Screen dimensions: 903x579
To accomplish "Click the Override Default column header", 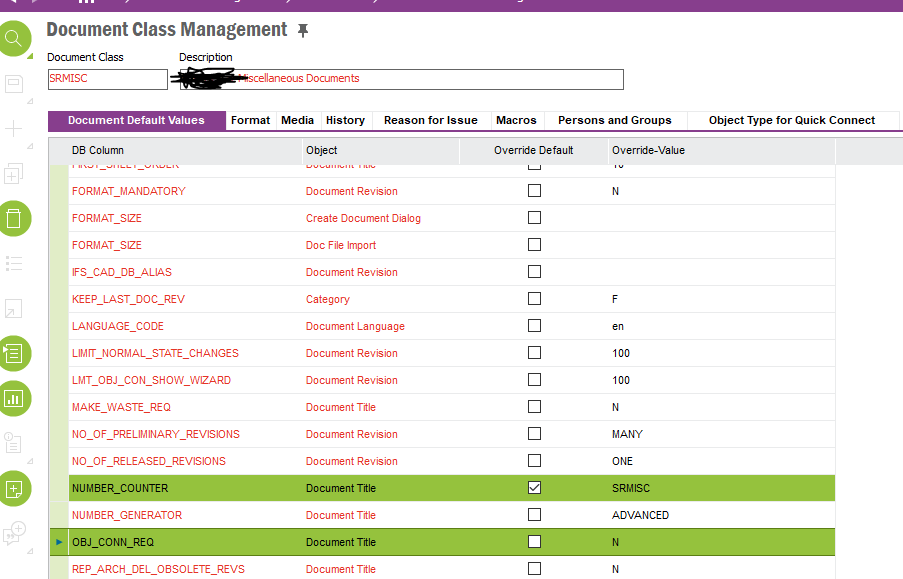I will click(534, 150).
